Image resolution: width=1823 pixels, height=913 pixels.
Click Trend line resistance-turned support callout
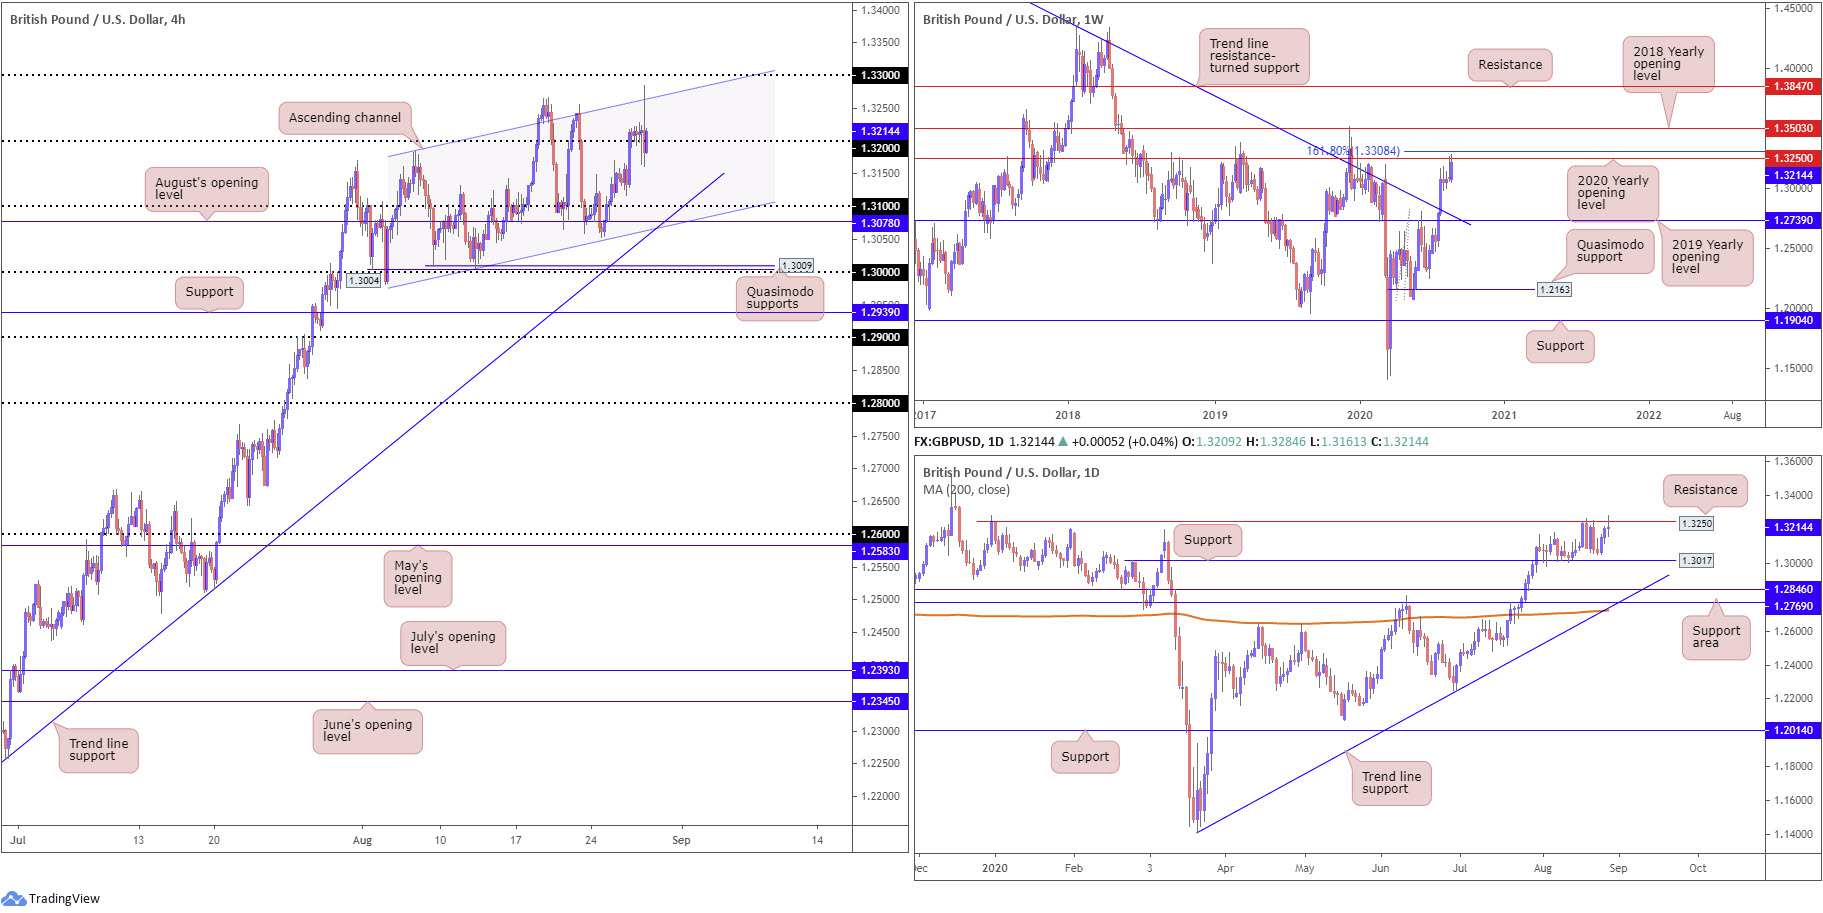click(x=1254, y=56)
